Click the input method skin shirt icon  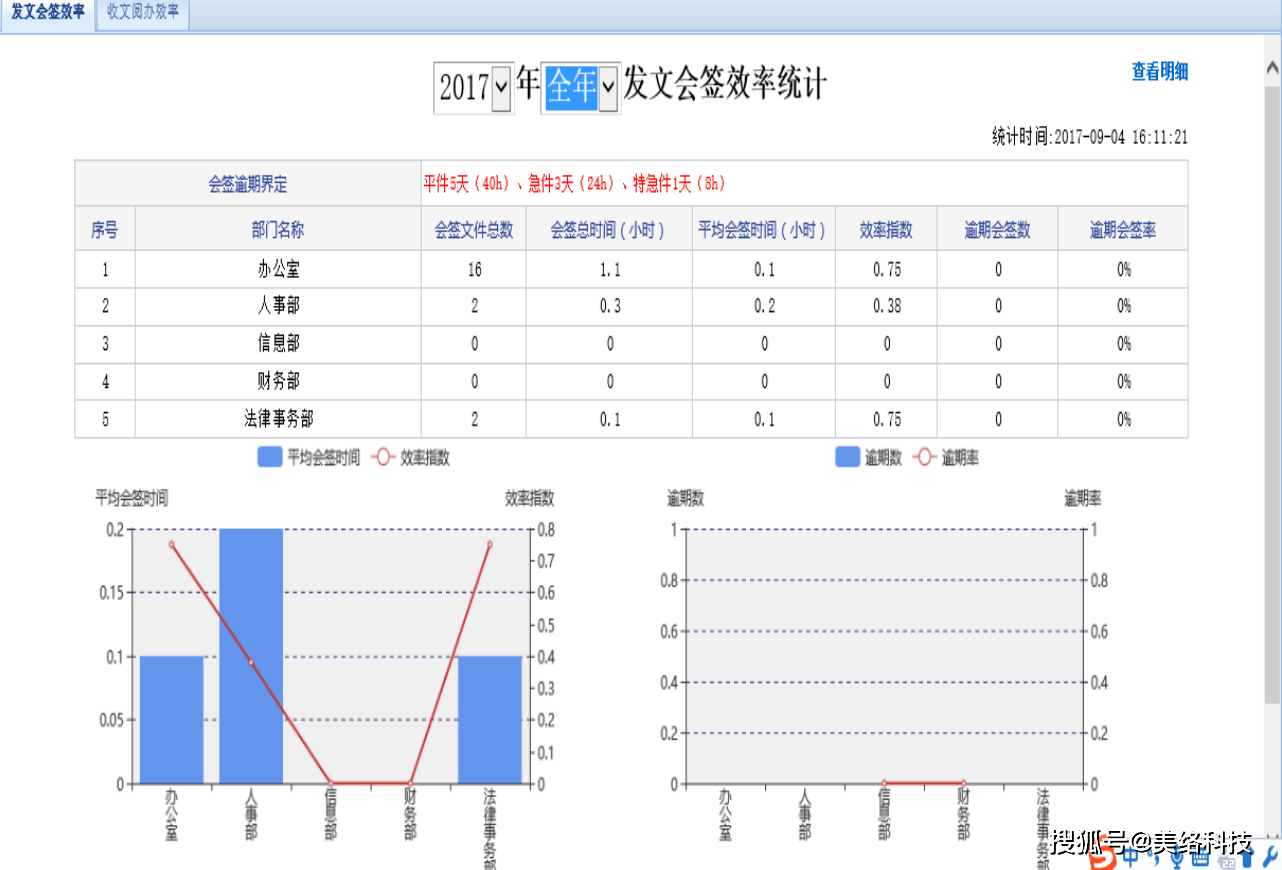point(1247,858)
